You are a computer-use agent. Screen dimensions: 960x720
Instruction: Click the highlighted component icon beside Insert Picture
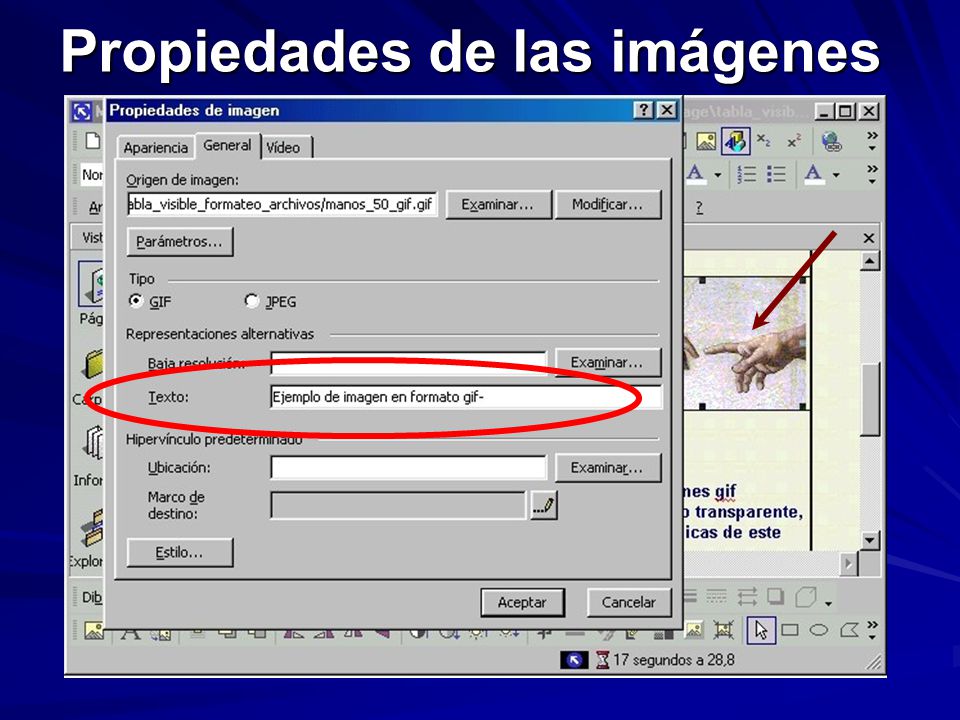(735, 141)
